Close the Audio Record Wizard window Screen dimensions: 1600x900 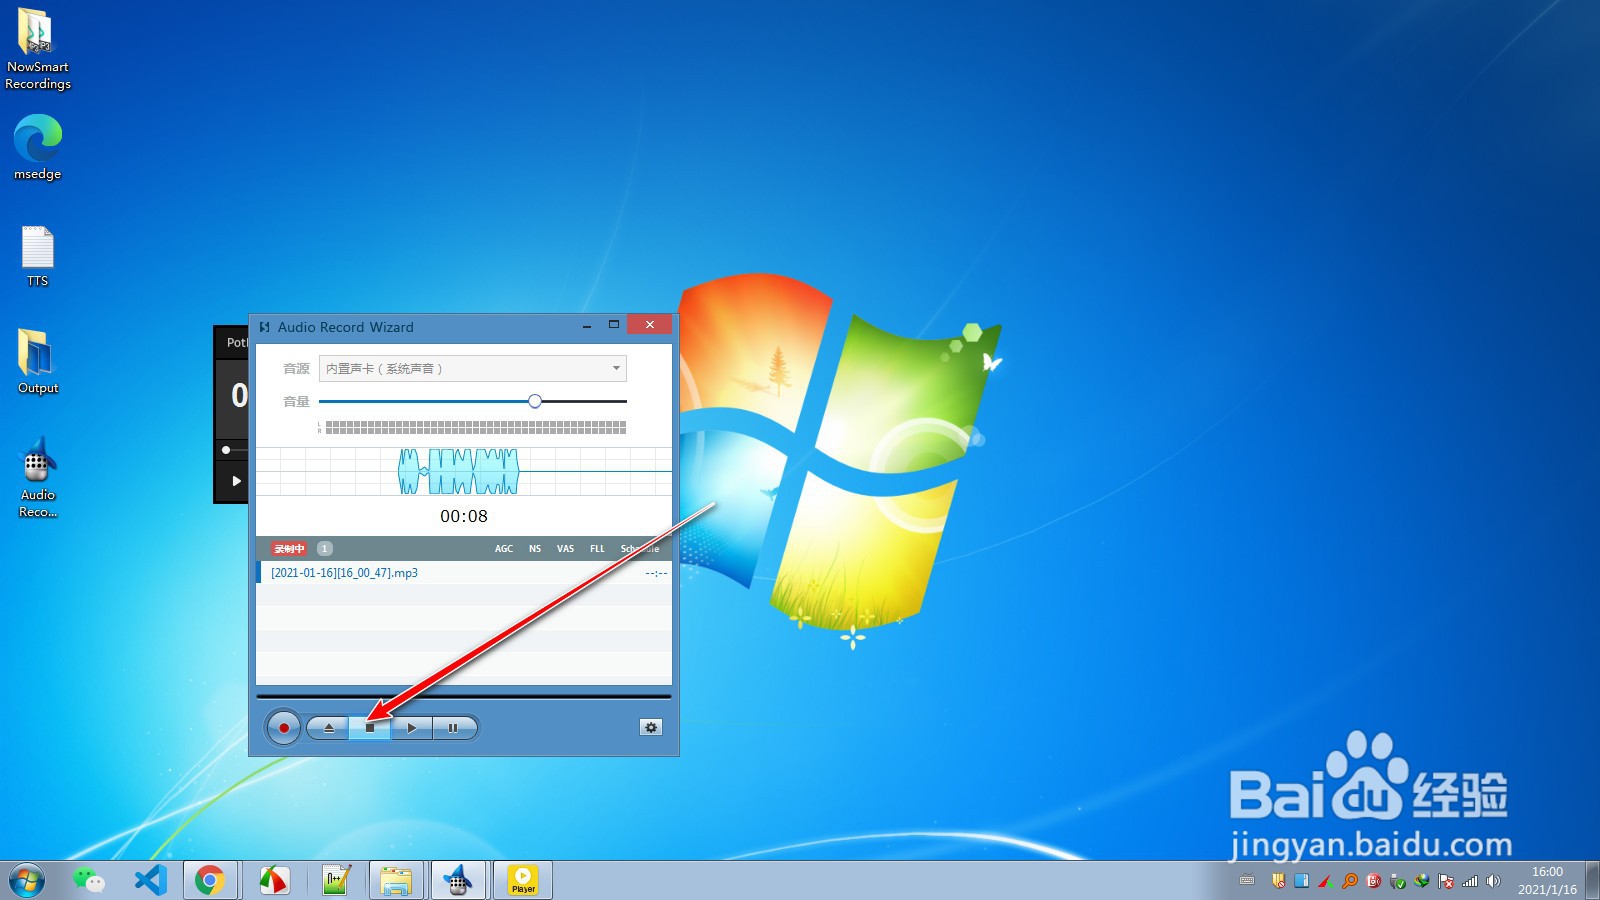pos(650,325)
